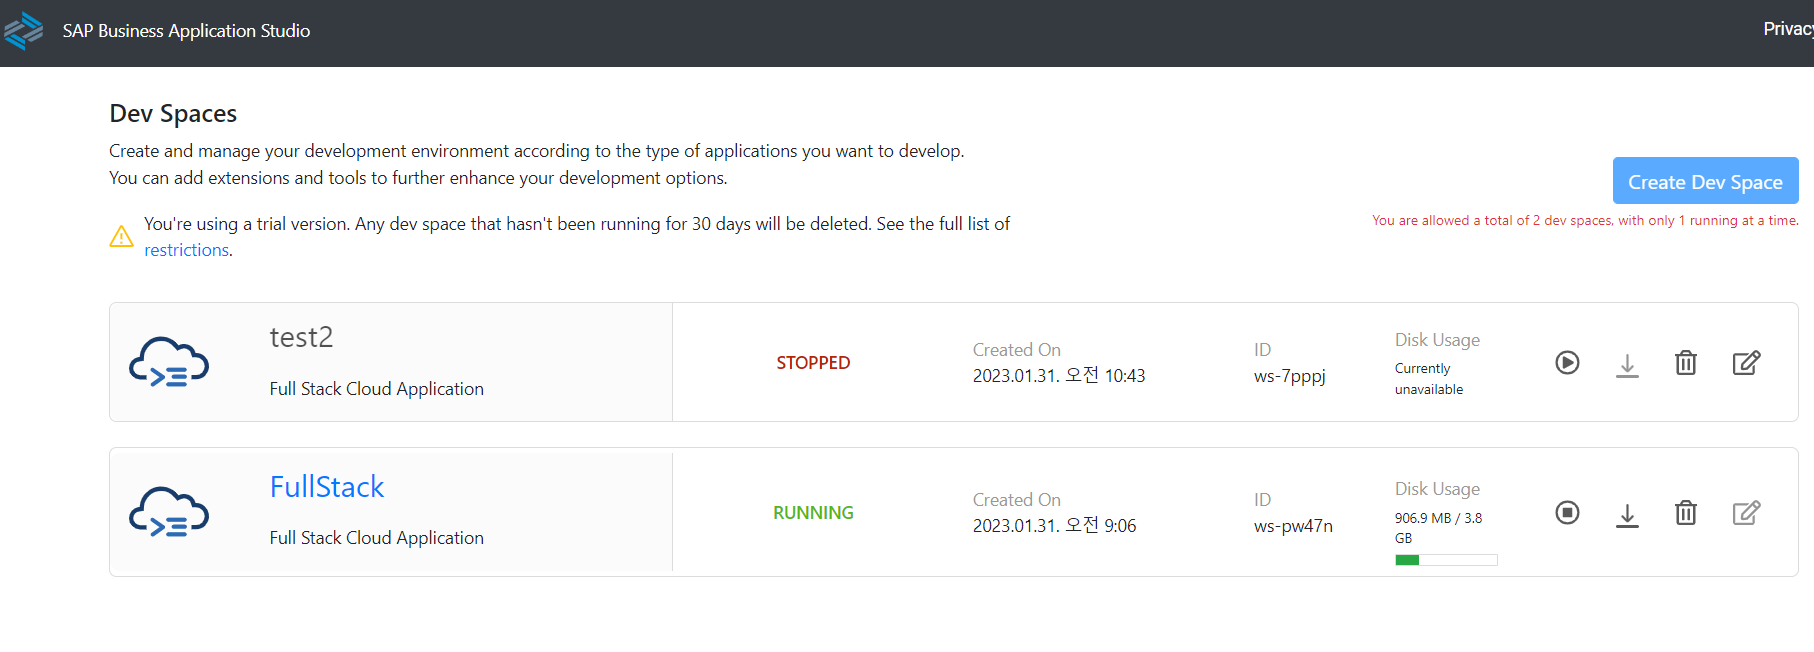Click the trial version warning triangle

click(121, 237)
